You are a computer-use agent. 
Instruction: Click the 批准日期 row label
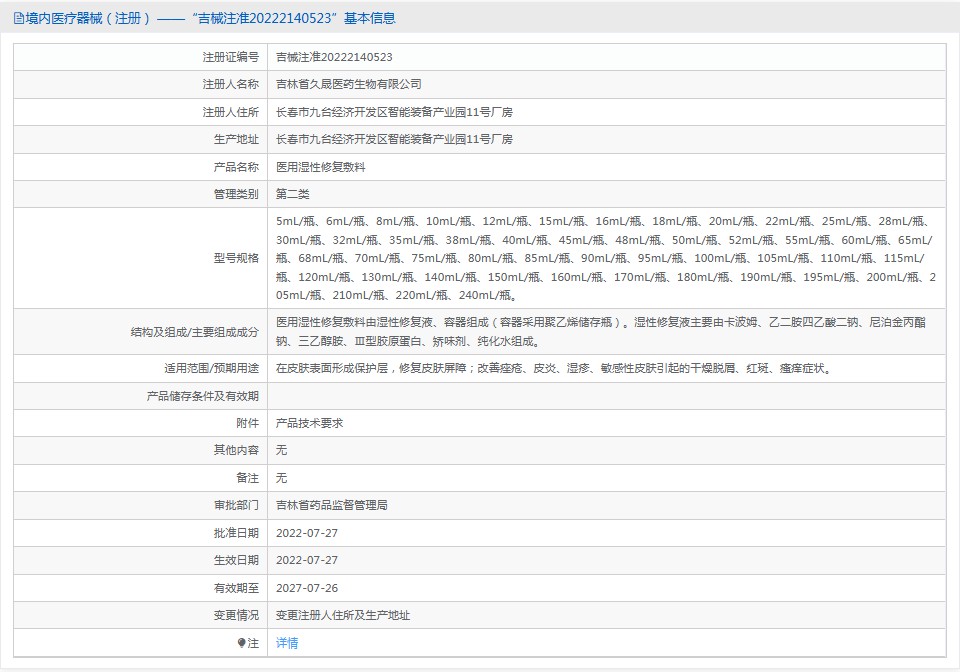(236, 533)
